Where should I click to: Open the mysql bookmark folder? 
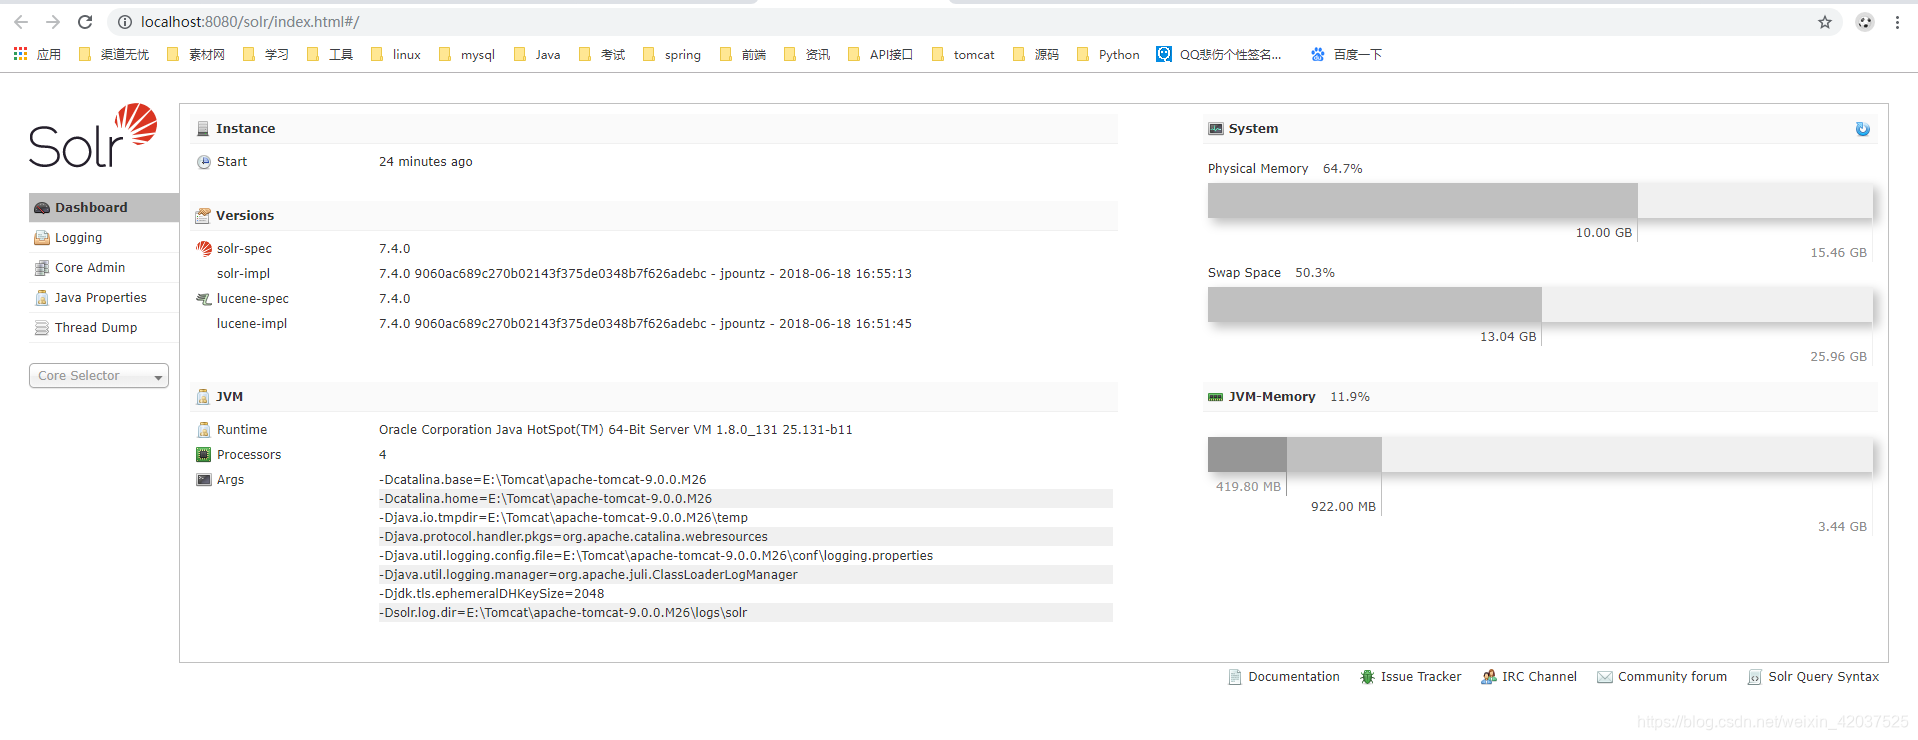coord(467,54)
